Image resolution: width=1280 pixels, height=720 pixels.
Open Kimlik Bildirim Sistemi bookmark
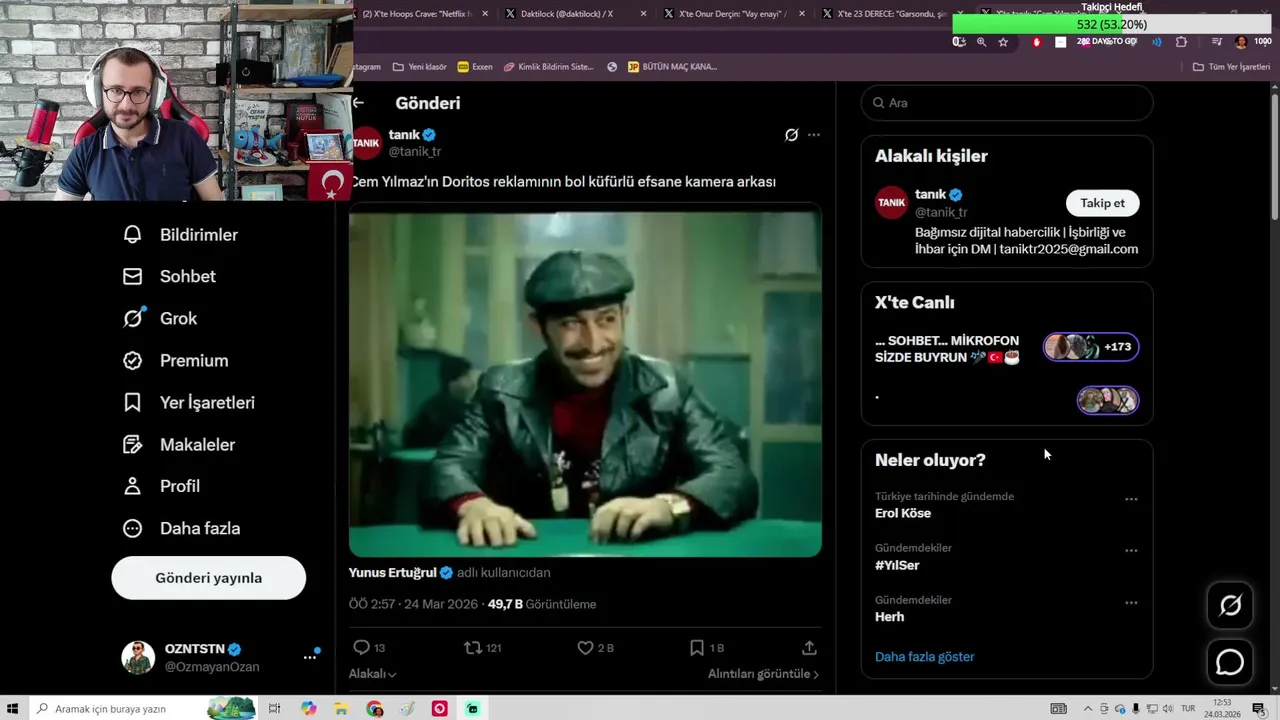548,67
